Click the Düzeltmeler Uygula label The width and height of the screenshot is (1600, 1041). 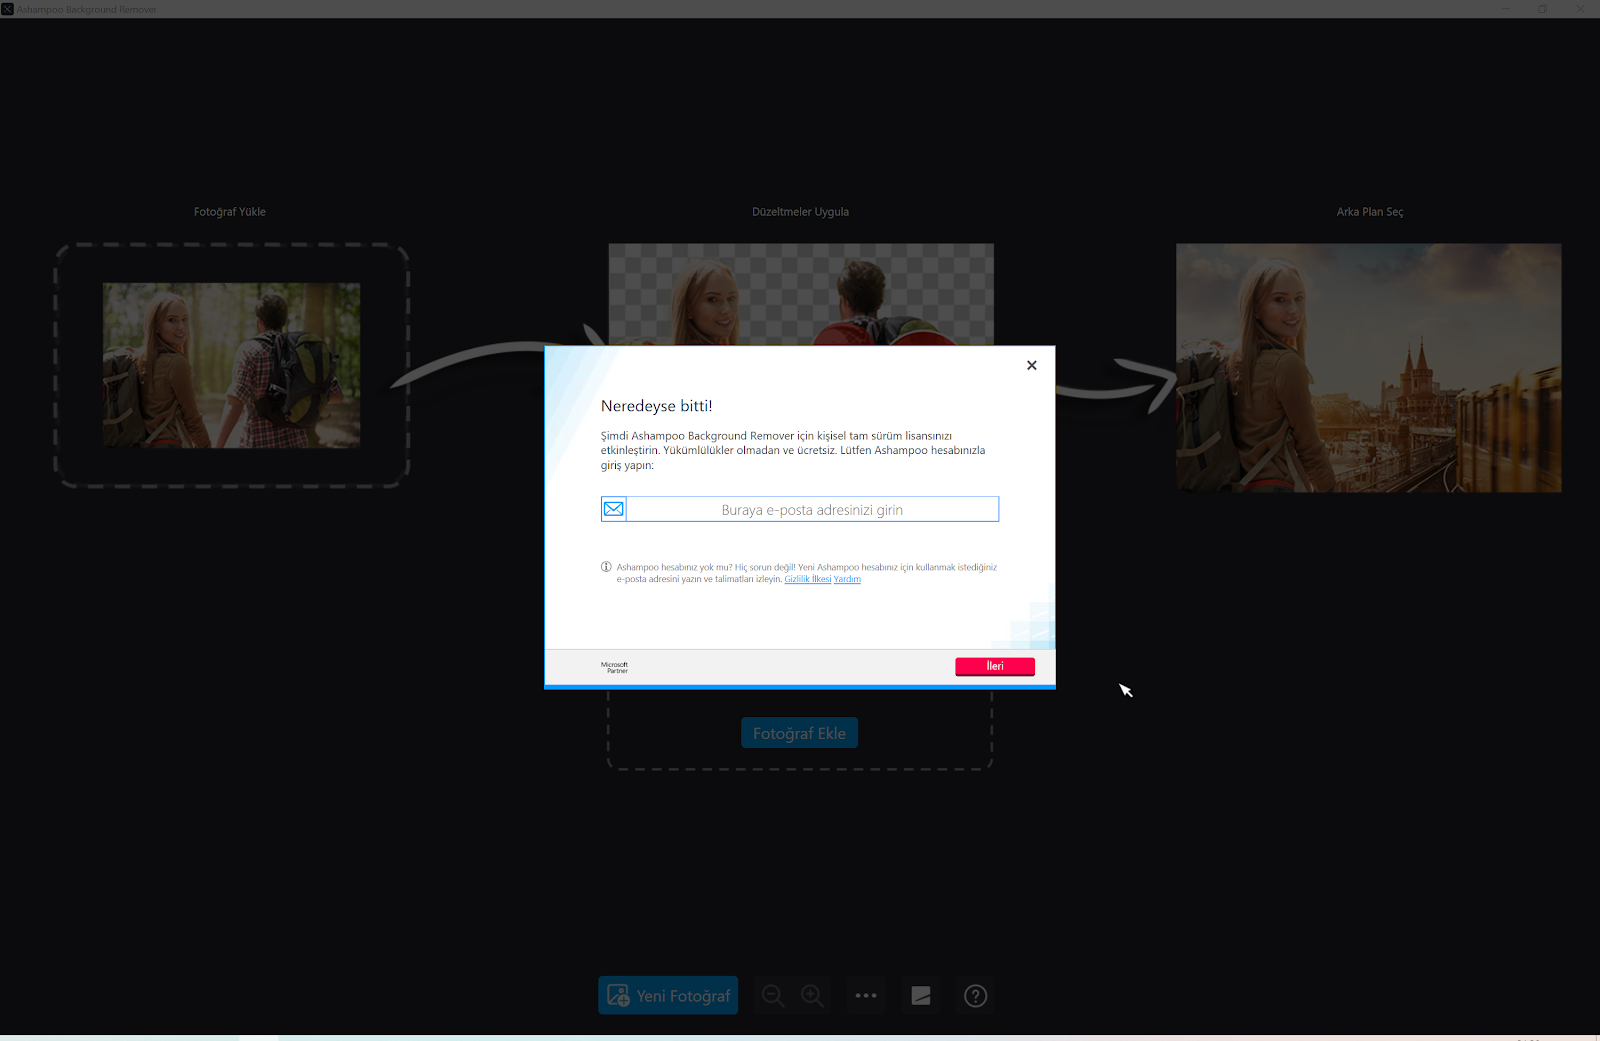coord(800,212)
